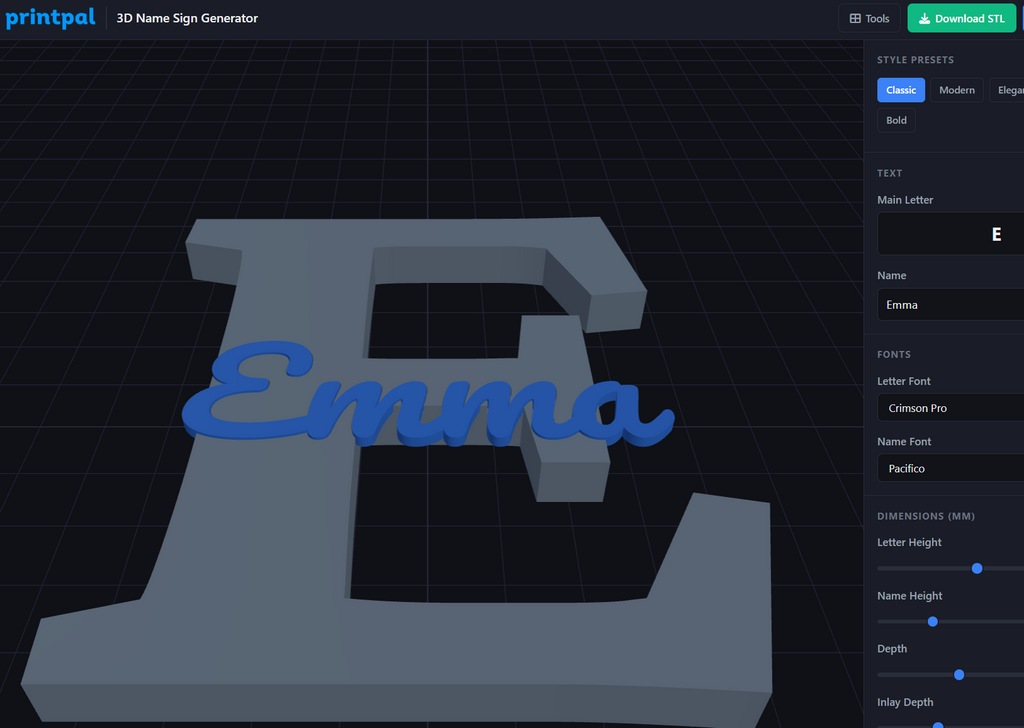Open the Name Font dropdown Pacifico
Image resolution: width=1024 pixels, height=728 pixels.
pos(951,468)
